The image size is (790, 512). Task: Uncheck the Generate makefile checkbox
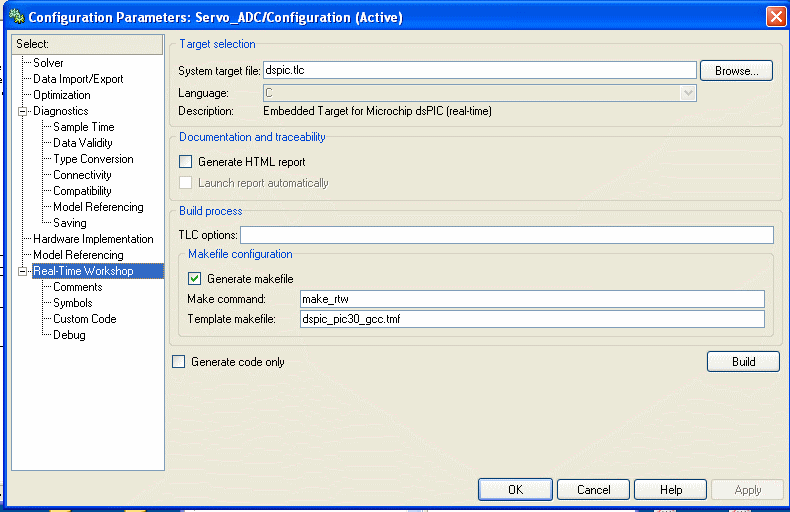coord(194,279)
